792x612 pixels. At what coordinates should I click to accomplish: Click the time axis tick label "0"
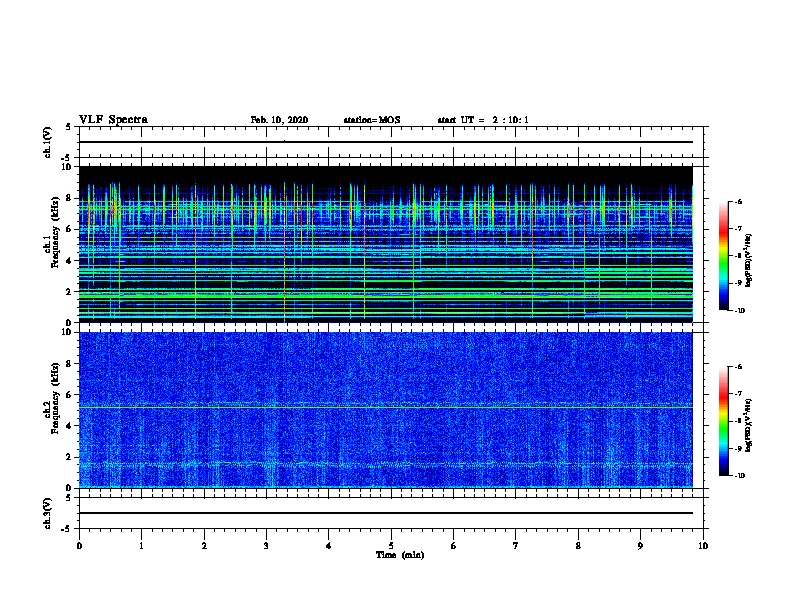pos(79,546)
